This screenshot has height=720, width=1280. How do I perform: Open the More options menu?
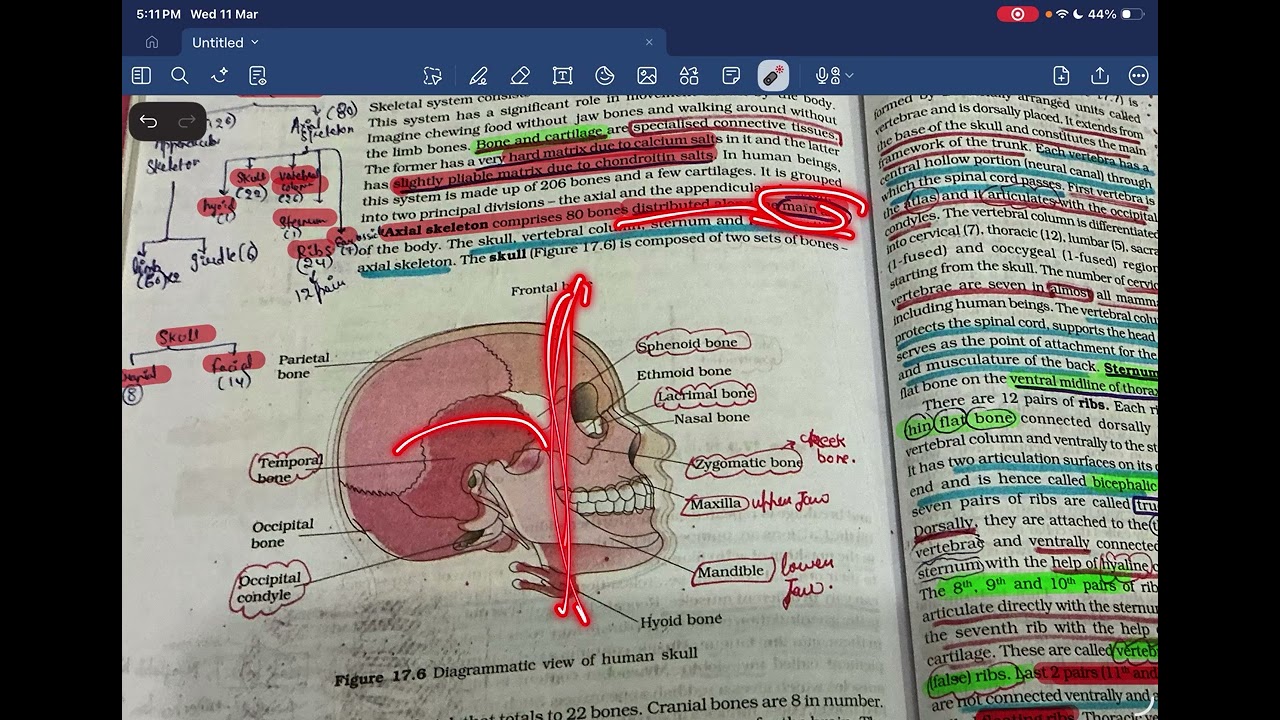point(1138,76)
